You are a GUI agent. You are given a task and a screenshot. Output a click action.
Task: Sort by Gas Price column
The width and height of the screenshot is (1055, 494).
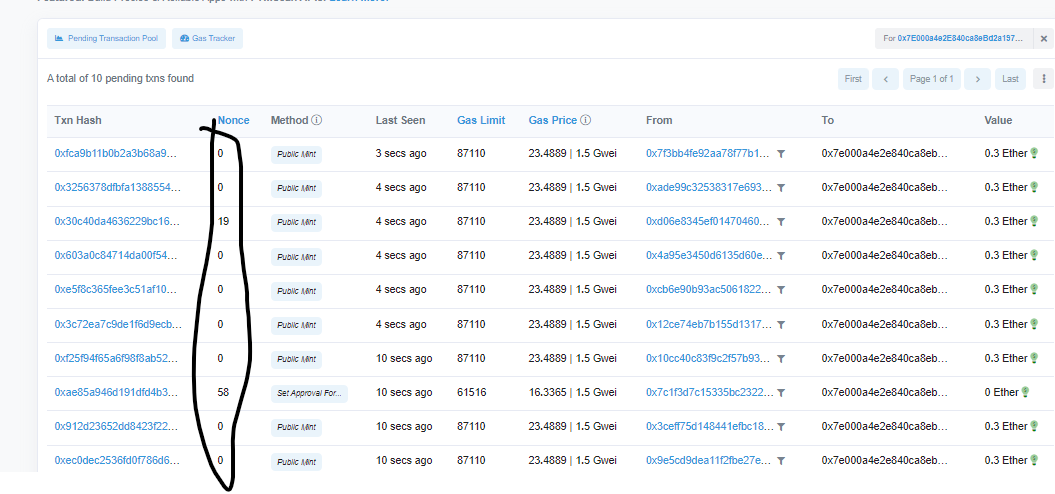553,120
